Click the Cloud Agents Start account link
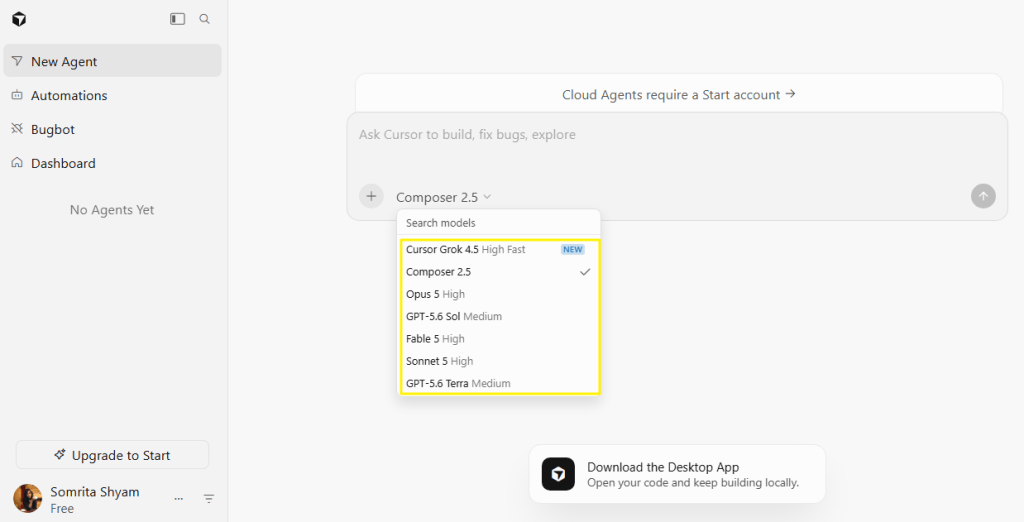 [679, 94]
